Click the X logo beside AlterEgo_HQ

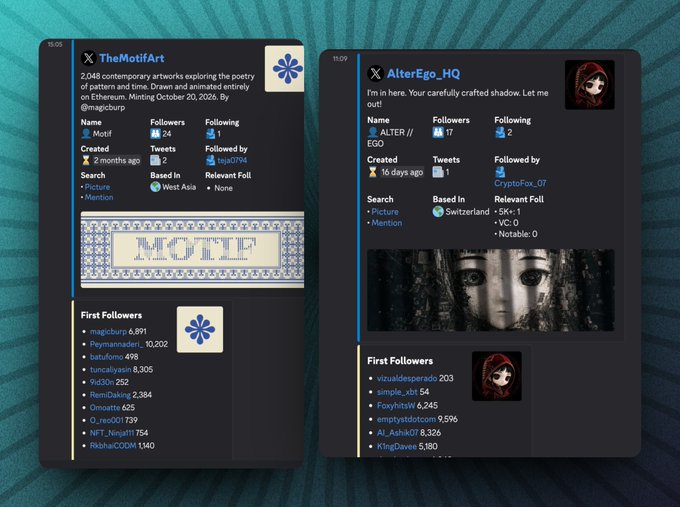[x=376, y=73]
